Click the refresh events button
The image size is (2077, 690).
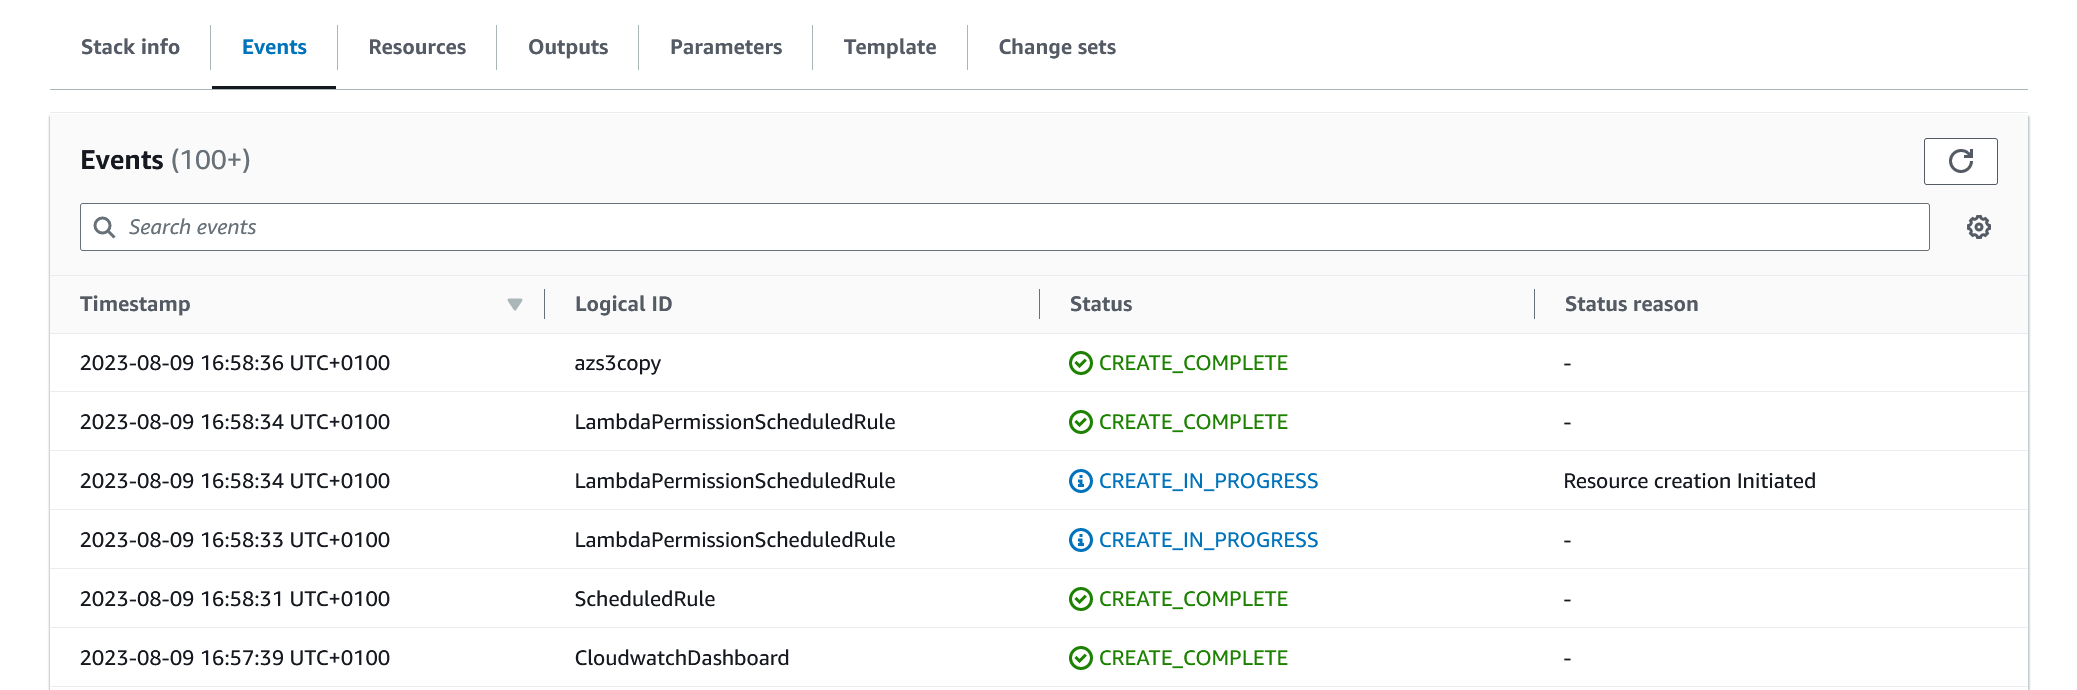click(1960, 161)
